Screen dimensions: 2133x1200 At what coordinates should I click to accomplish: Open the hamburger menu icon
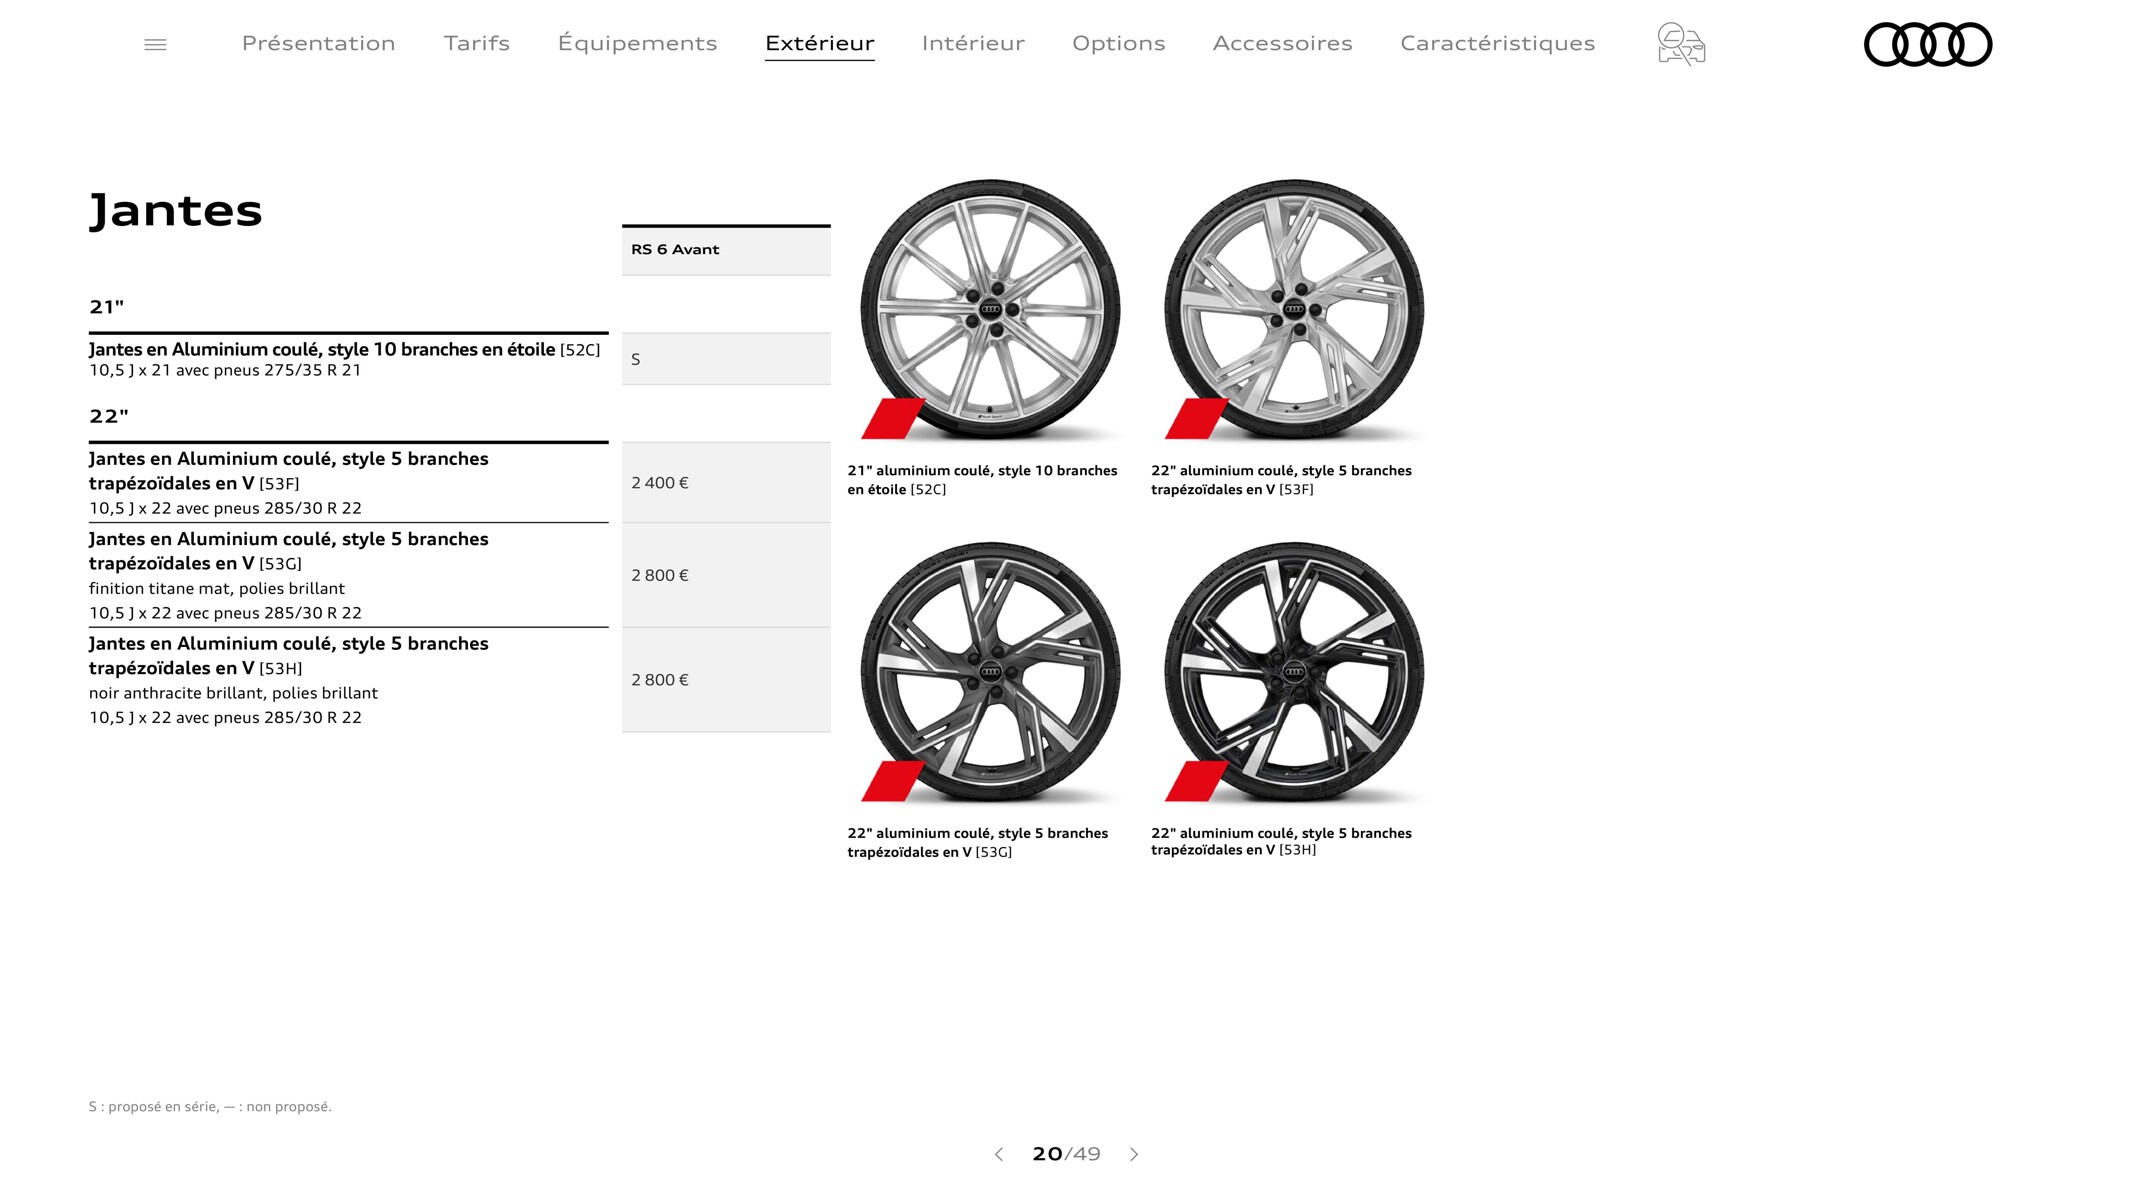tap(155, 44)
